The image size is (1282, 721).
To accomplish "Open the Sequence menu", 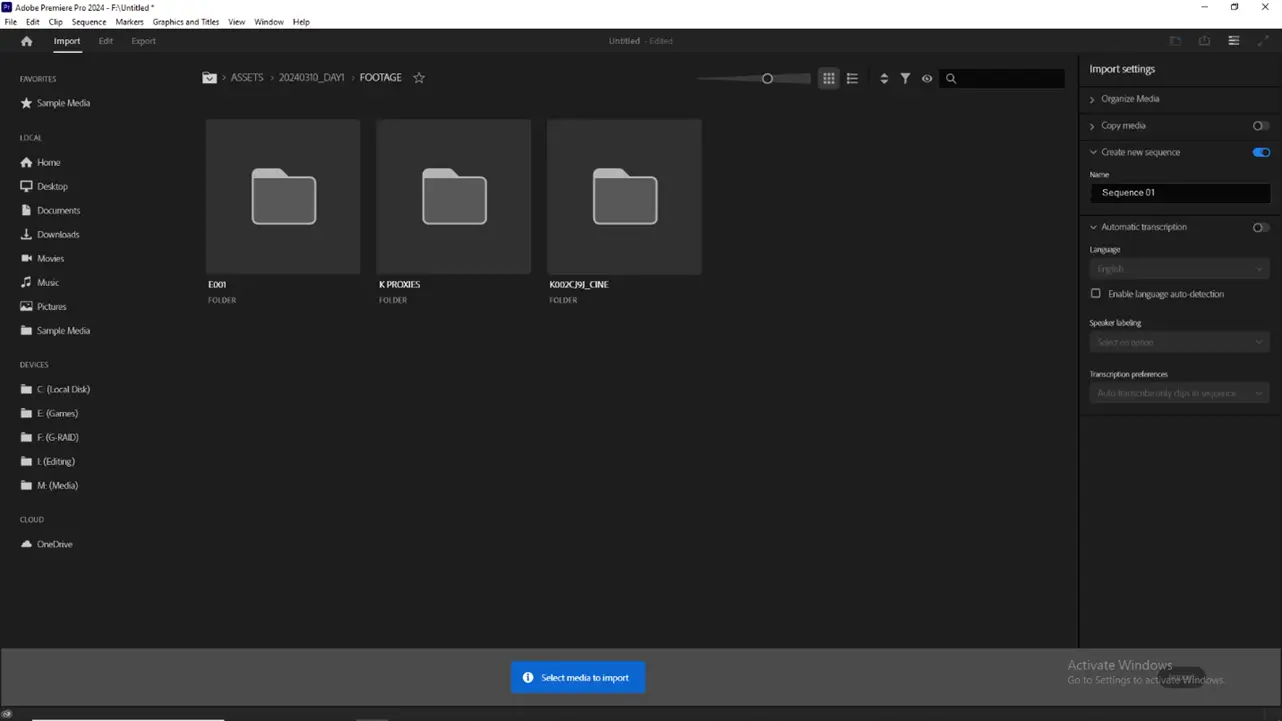I will 88,22.
